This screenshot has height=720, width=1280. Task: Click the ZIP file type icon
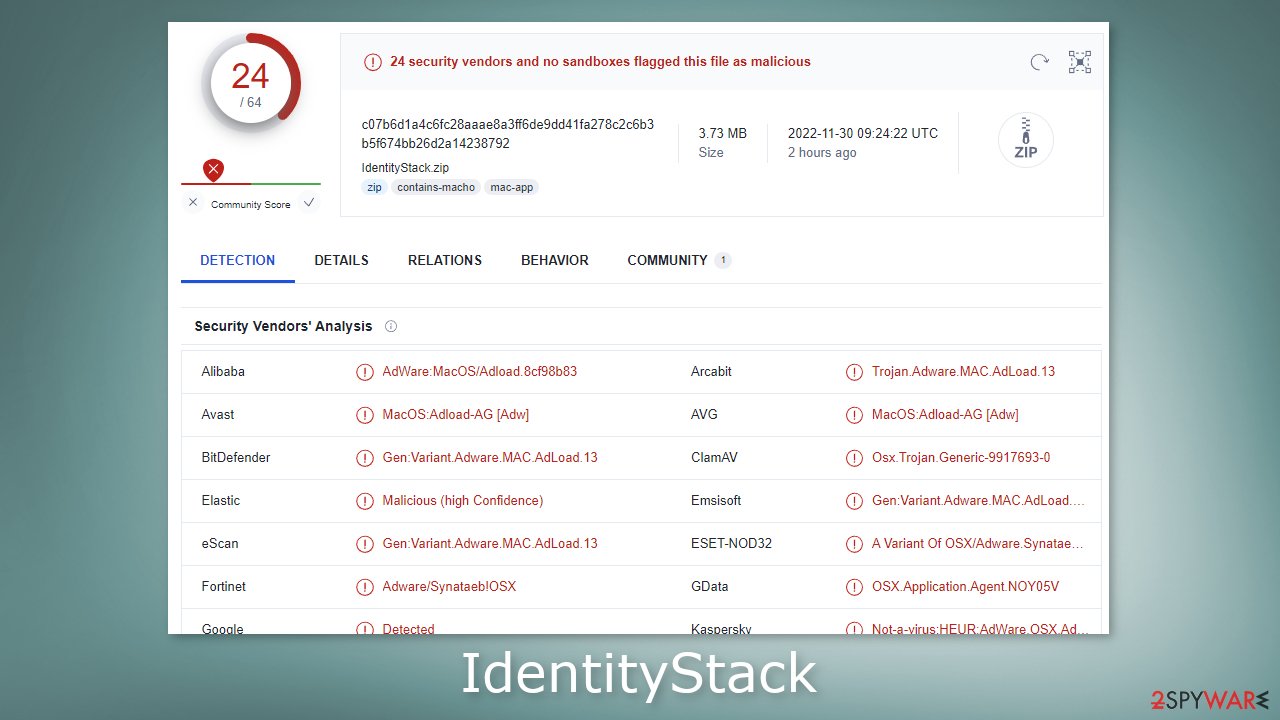tap(1026, 140)
